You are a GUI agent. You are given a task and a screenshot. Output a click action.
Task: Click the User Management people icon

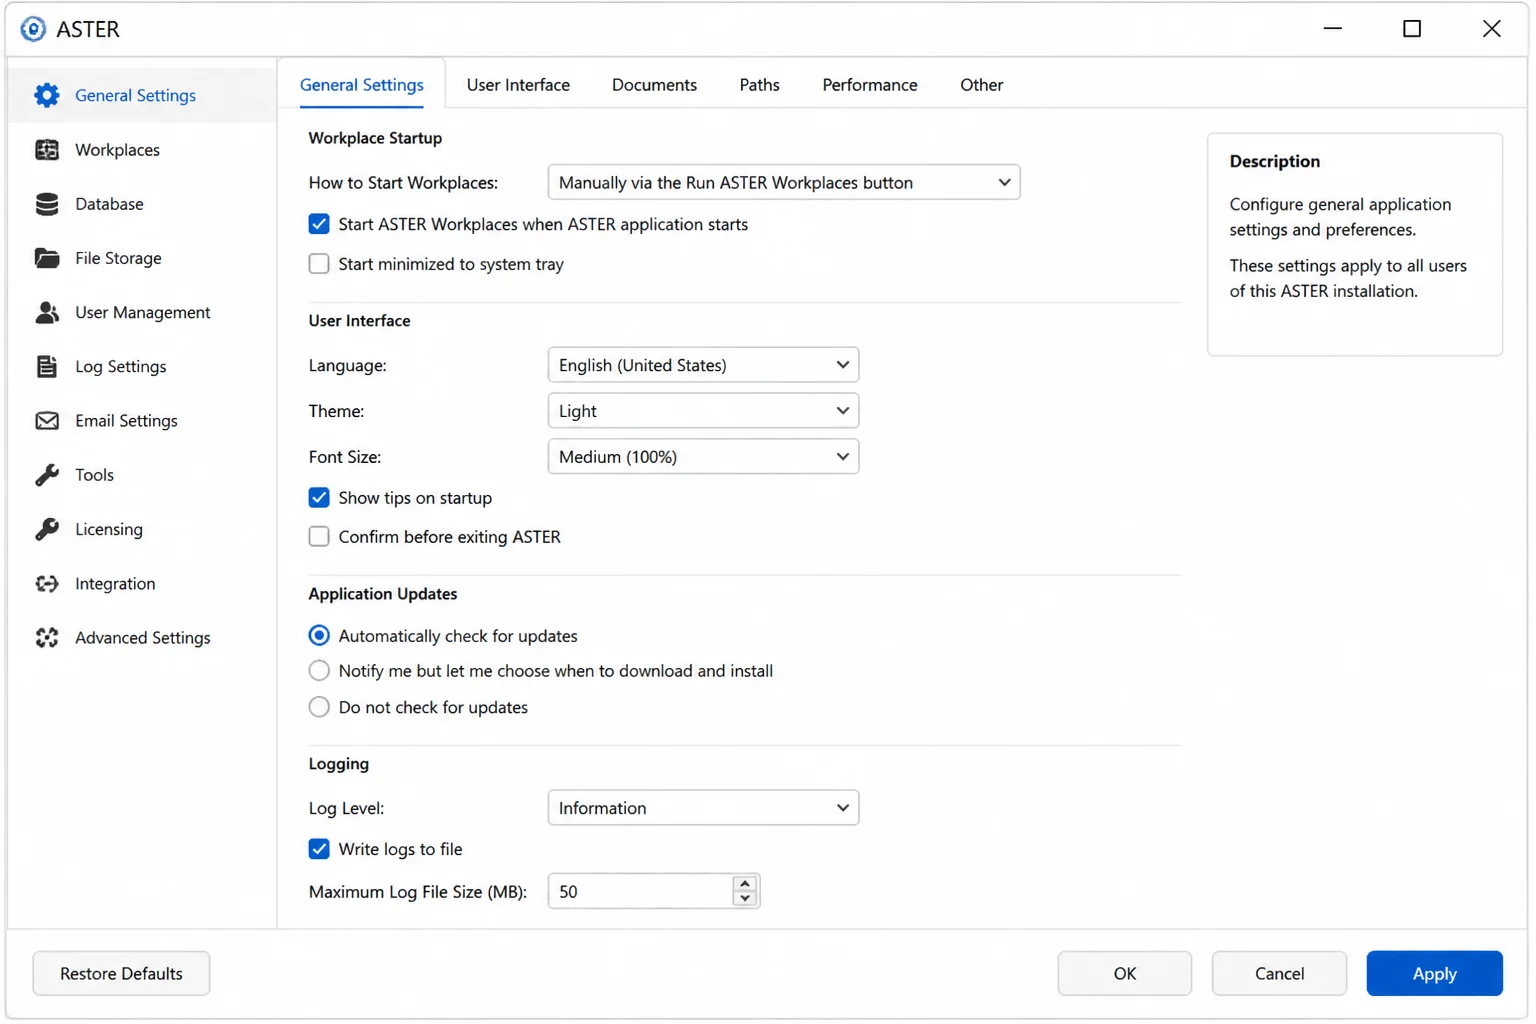point(47,312)
